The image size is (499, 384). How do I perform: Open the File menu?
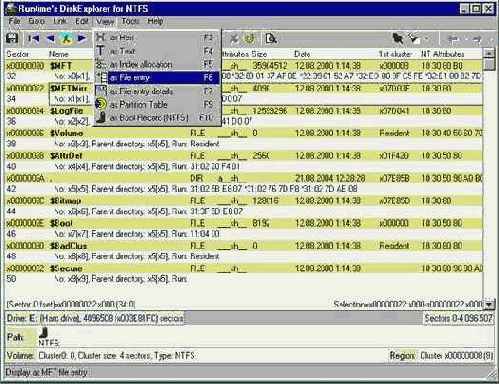(x=14, y=21)
